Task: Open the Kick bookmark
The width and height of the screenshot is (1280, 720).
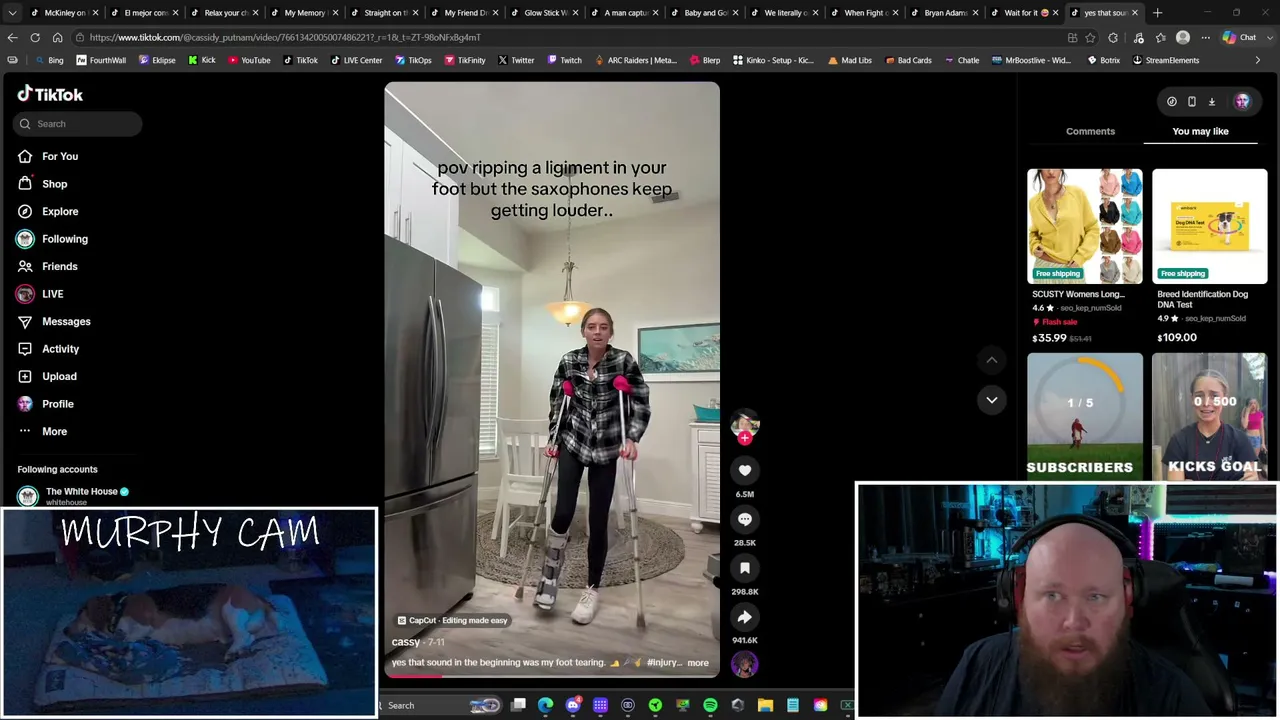Action: (202, 60)
